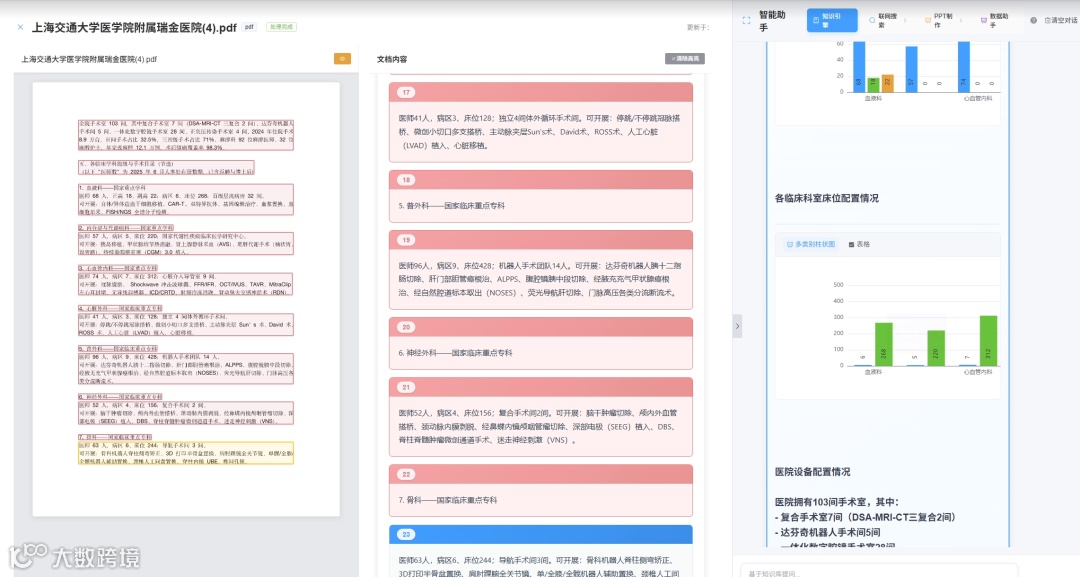Image resolution: width=1080 pixels, height=577 pixels.
Task: Click the 数据助手 purple icon
Action: click(x=984, y=21)
